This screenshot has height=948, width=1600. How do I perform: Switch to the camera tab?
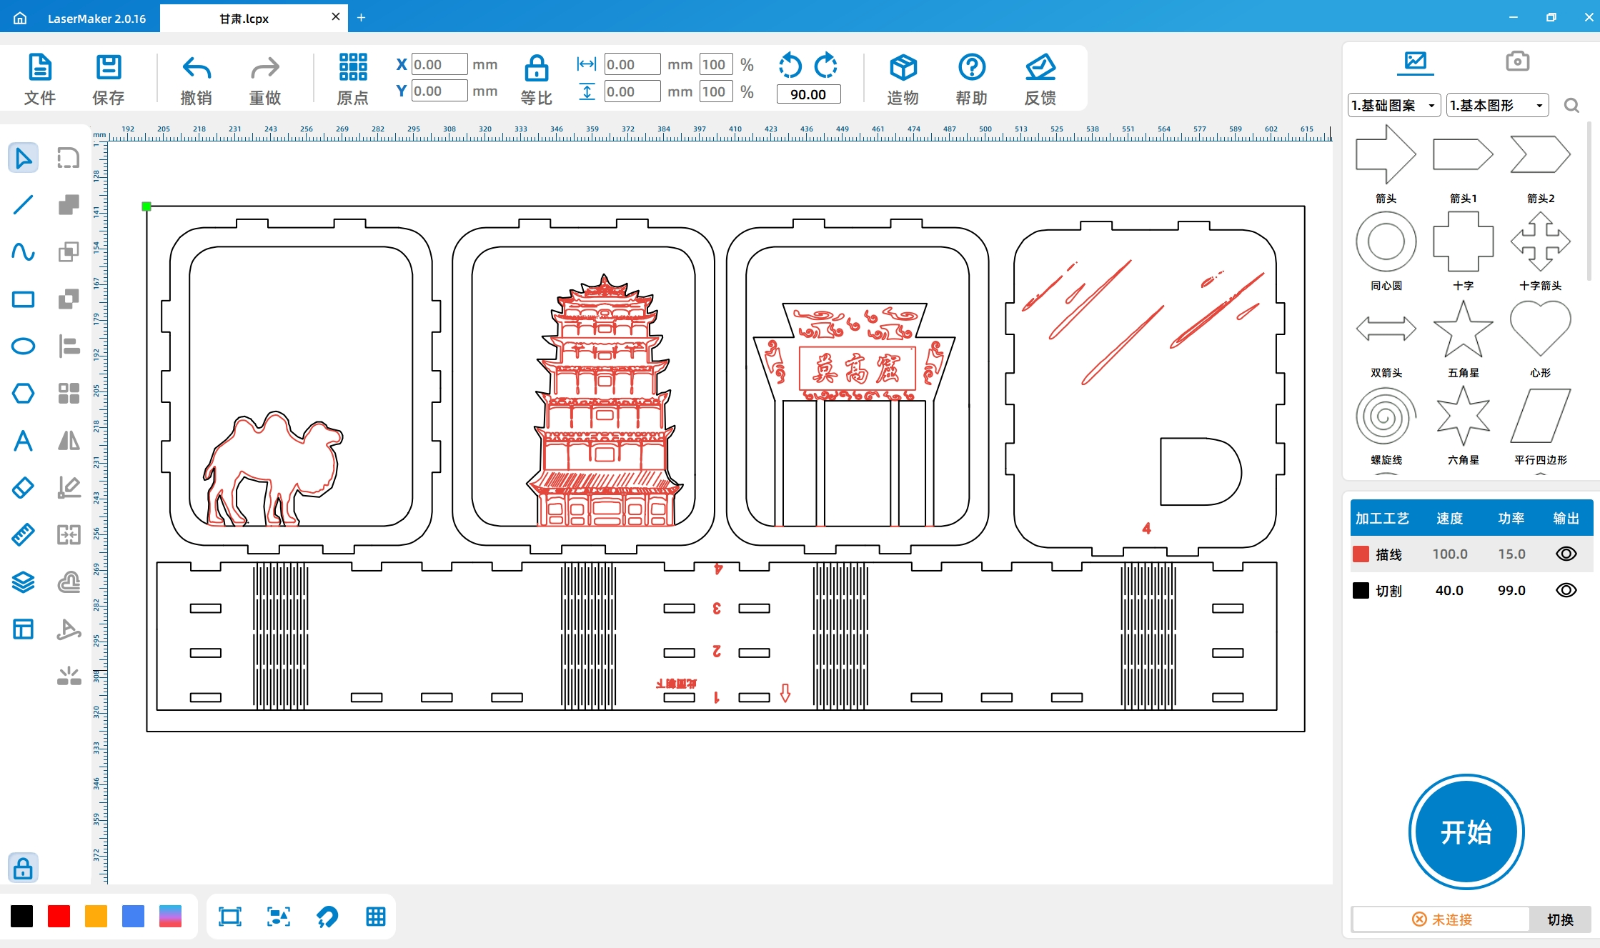(1517, 61)
